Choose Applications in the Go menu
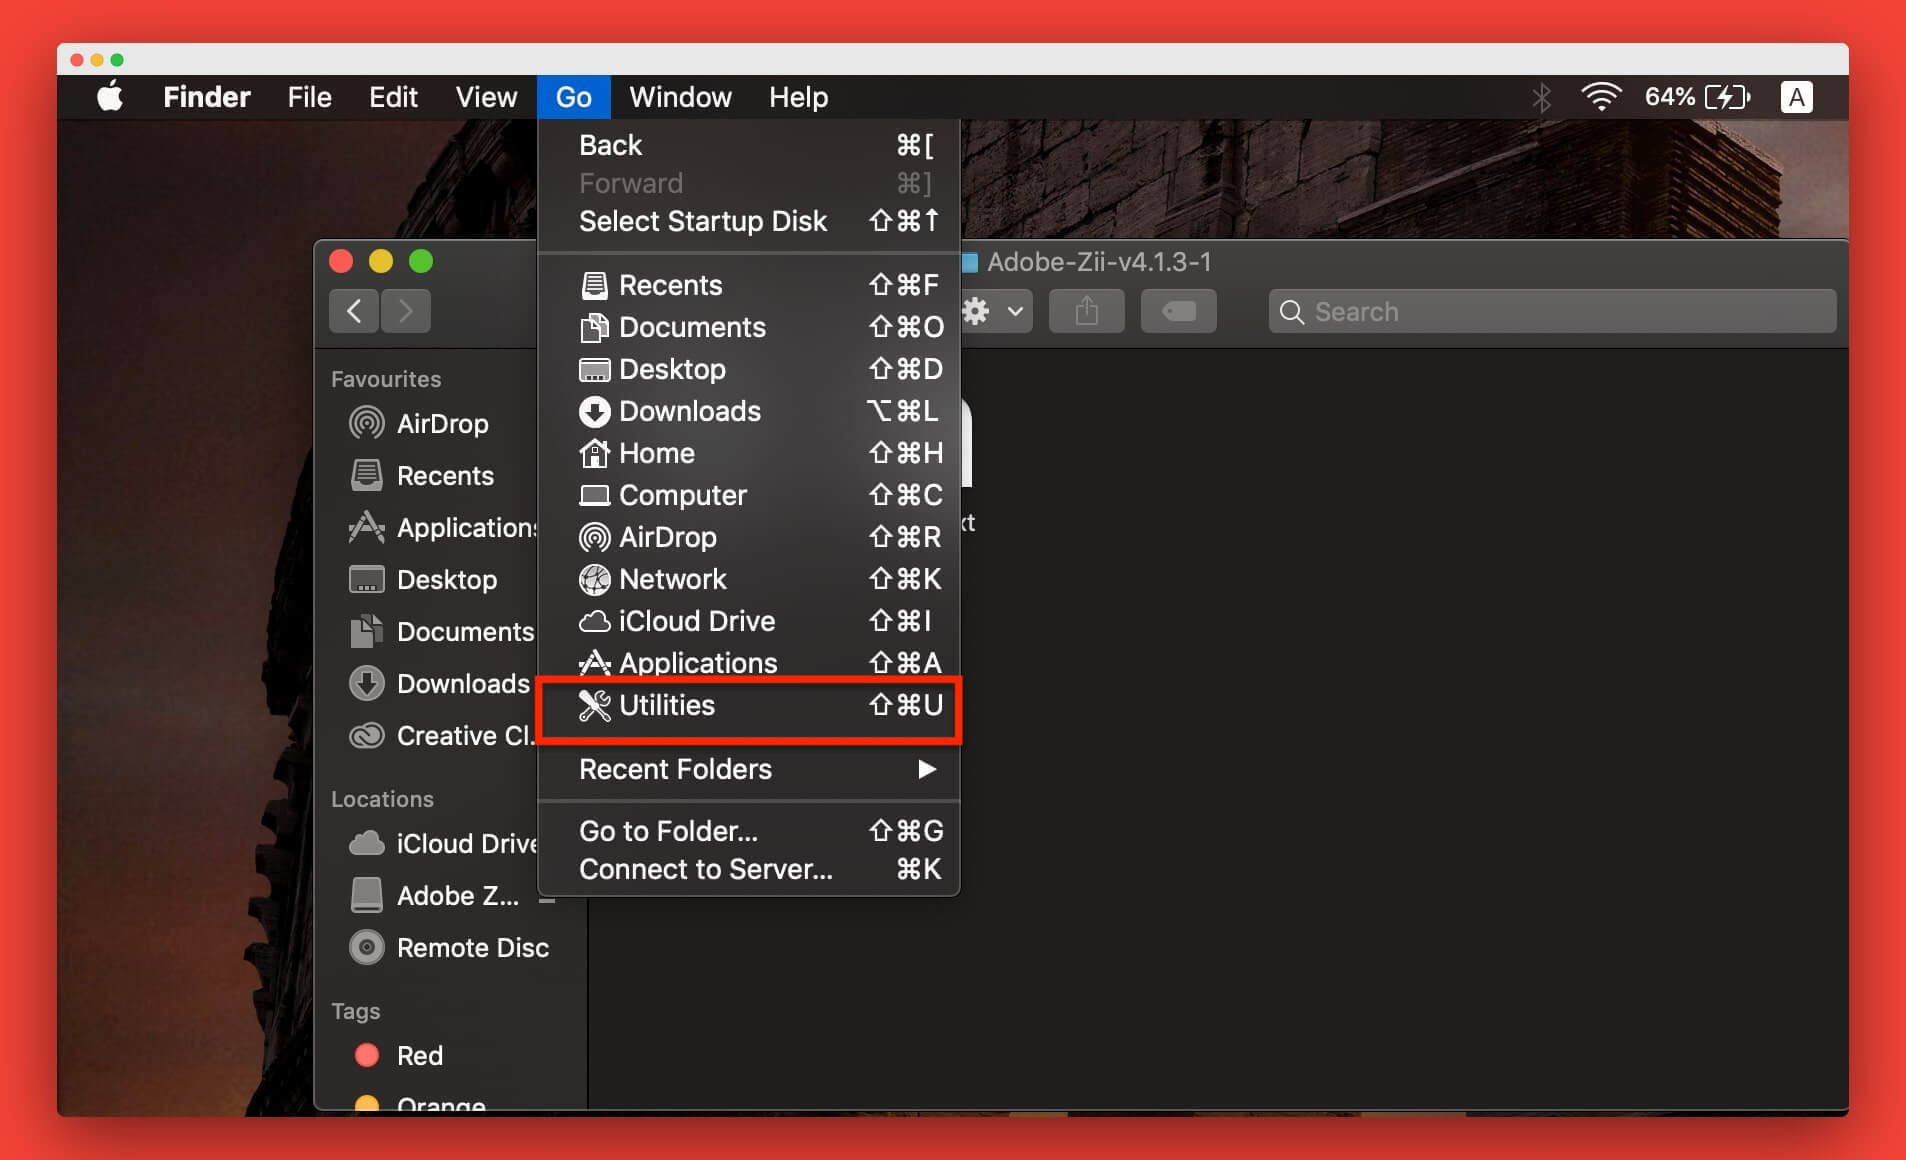Viewport: 1906px width, 1160px height. (x=749, y=663)
